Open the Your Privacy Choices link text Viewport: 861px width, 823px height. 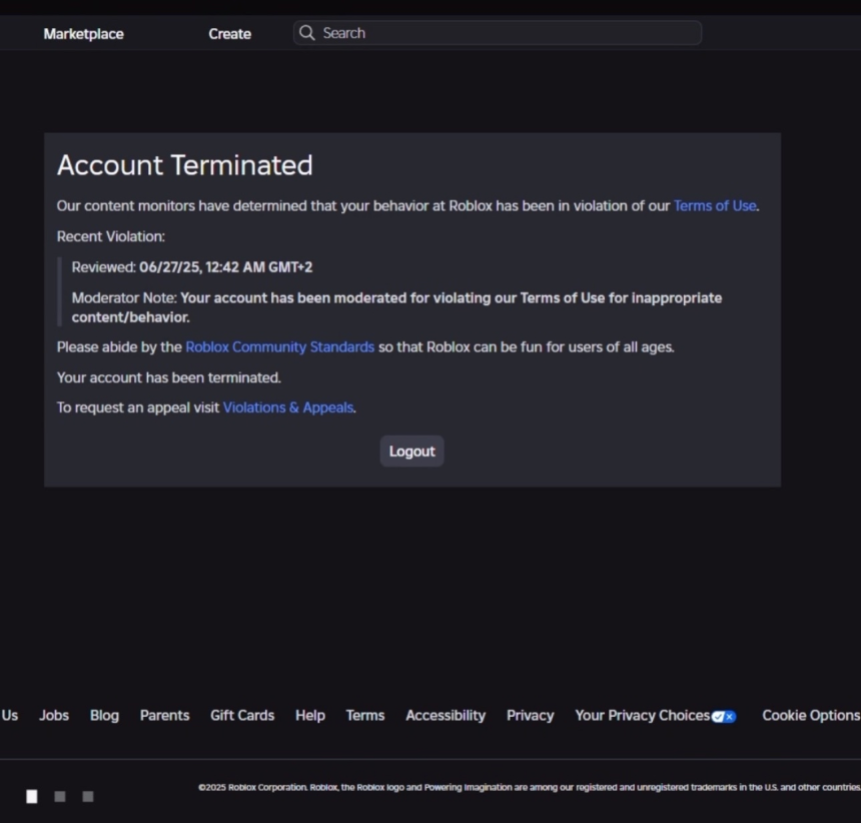(642, 715)
